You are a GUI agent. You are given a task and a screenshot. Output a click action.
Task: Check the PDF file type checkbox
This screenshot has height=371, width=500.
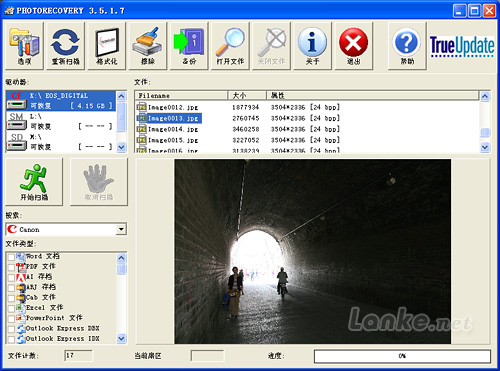(x=11, y=267)
